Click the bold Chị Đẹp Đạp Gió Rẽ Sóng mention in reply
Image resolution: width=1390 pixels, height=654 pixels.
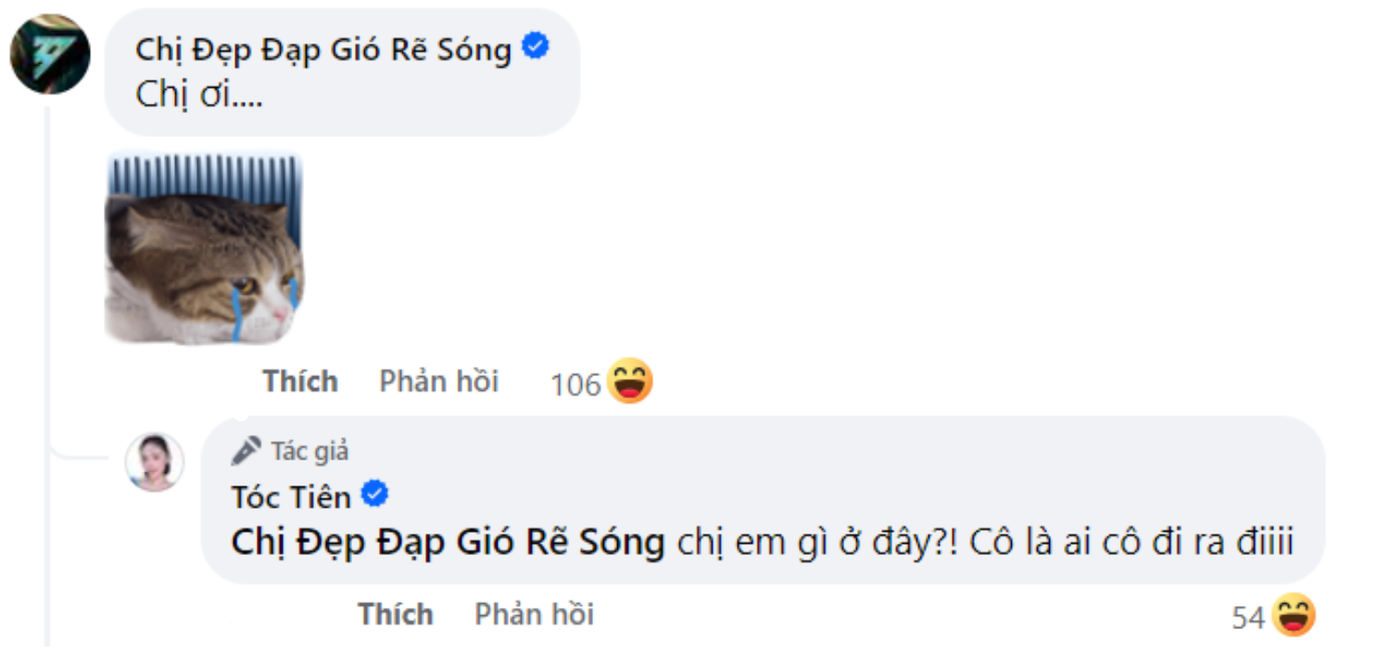tap(447, 542)
